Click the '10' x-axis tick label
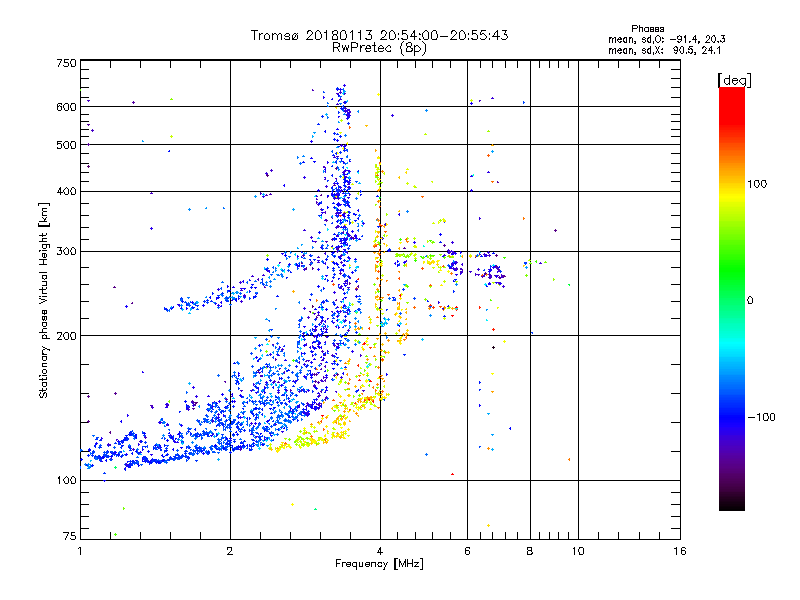The image size is (800, 600). tap(578, 551)
